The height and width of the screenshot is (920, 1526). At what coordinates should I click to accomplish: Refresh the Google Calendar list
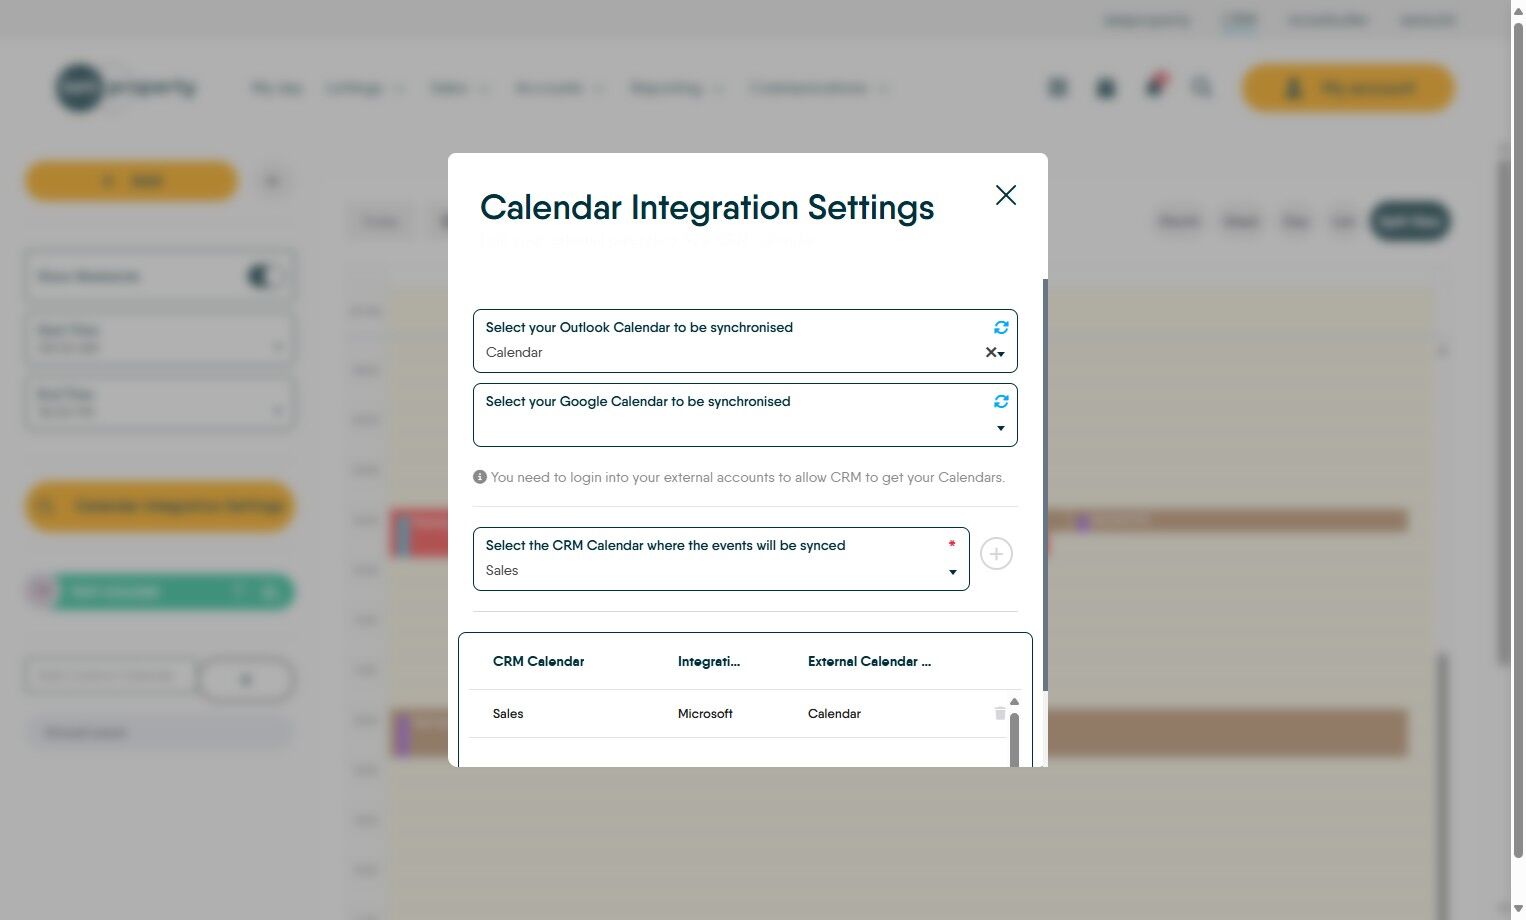point(1001,401)
